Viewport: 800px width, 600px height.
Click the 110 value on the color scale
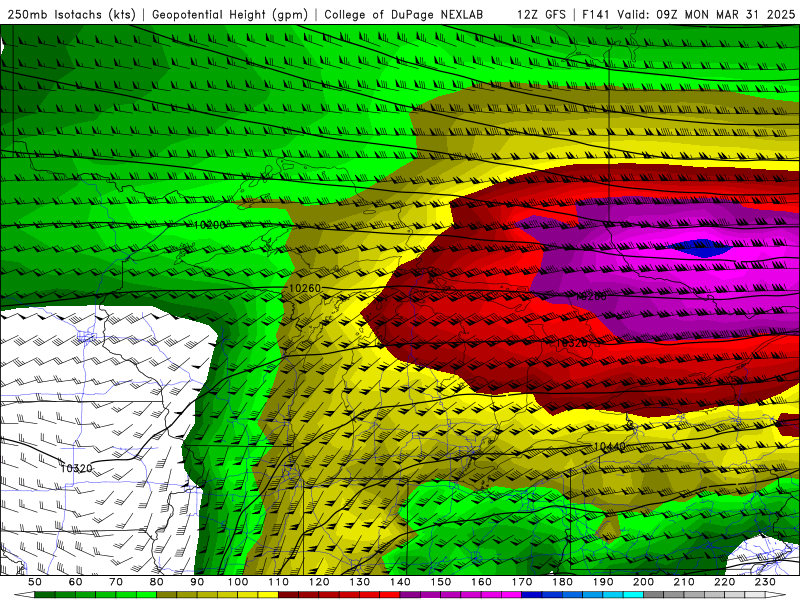[x=278, y=582]
